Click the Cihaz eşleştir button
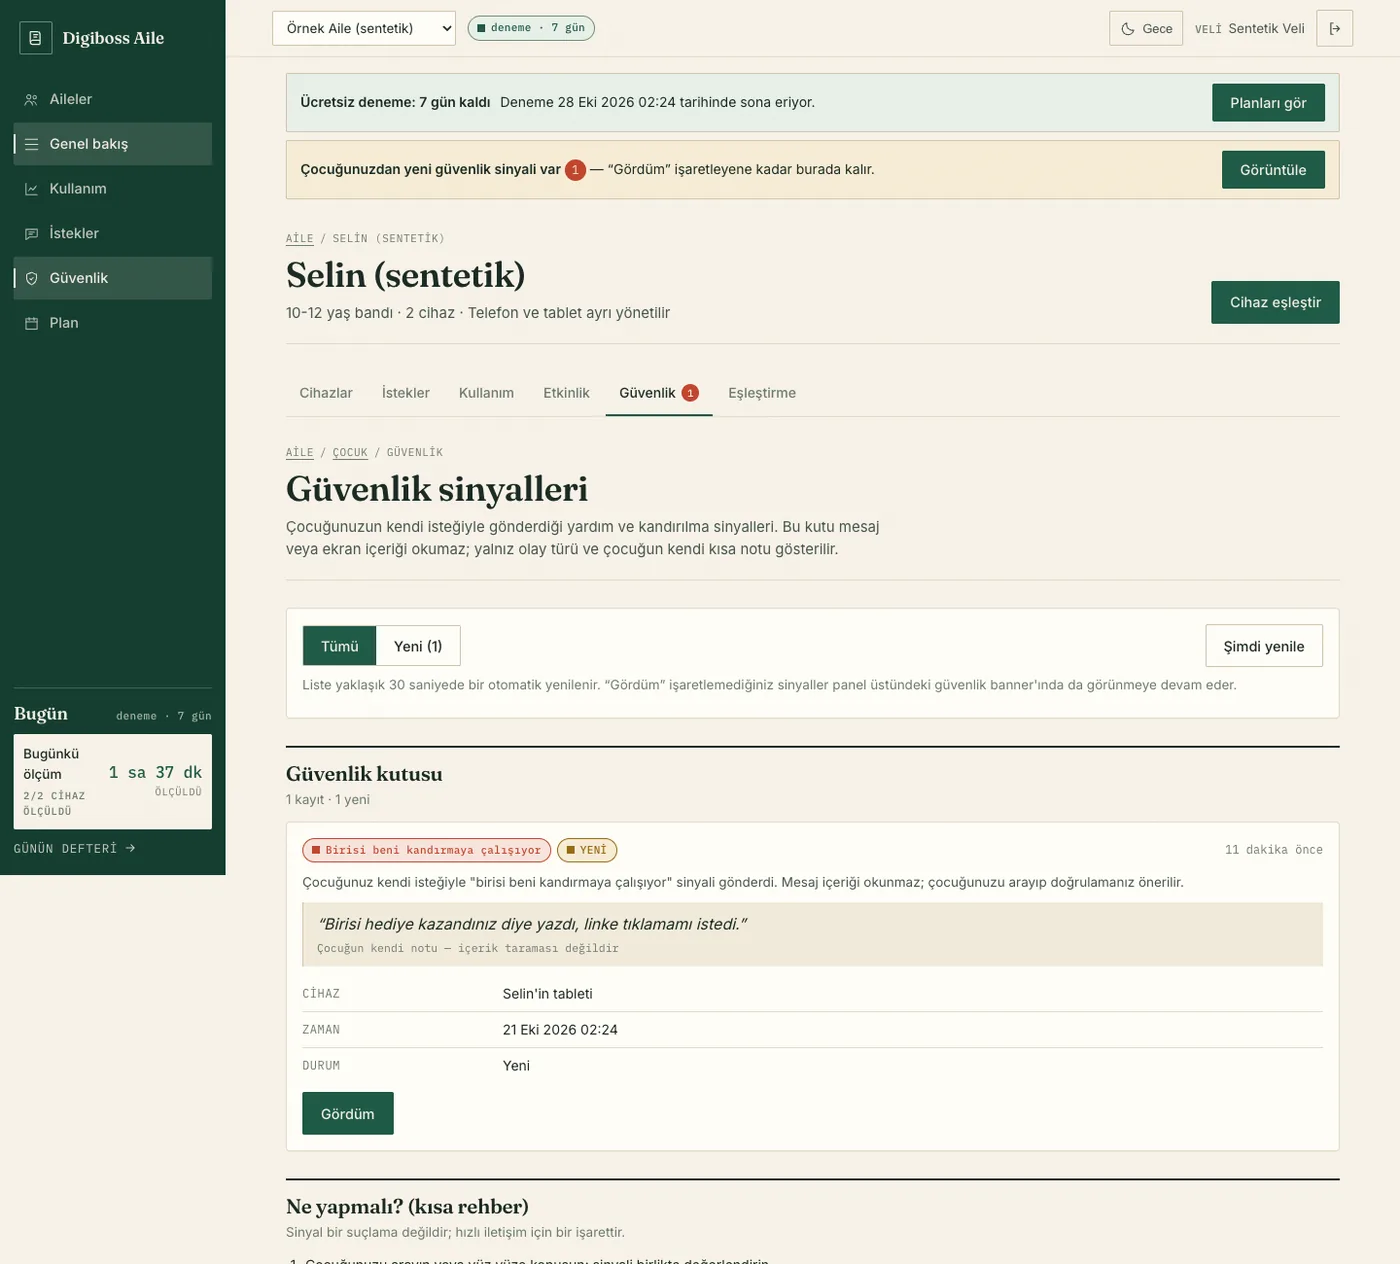1400x1264 pixels. coord(1275,303)
